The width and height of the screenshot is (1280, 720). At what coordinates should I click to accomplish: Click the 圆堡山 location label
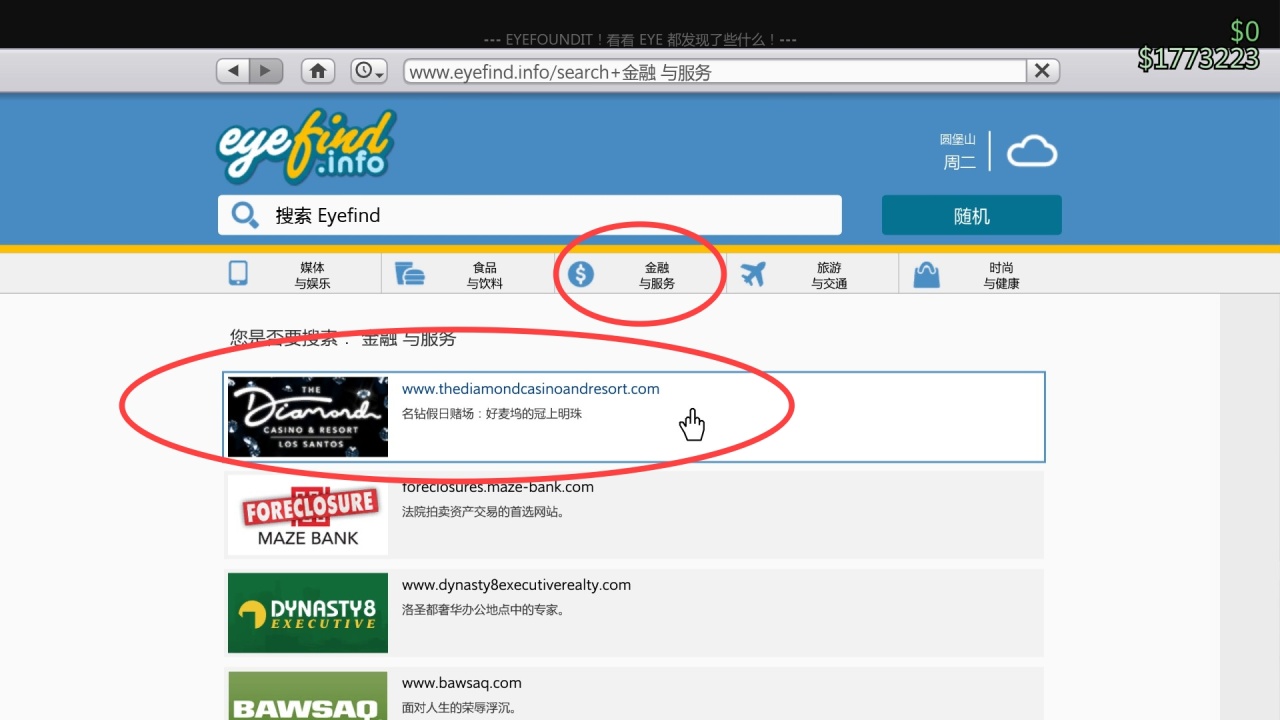[x=957, y=140]
